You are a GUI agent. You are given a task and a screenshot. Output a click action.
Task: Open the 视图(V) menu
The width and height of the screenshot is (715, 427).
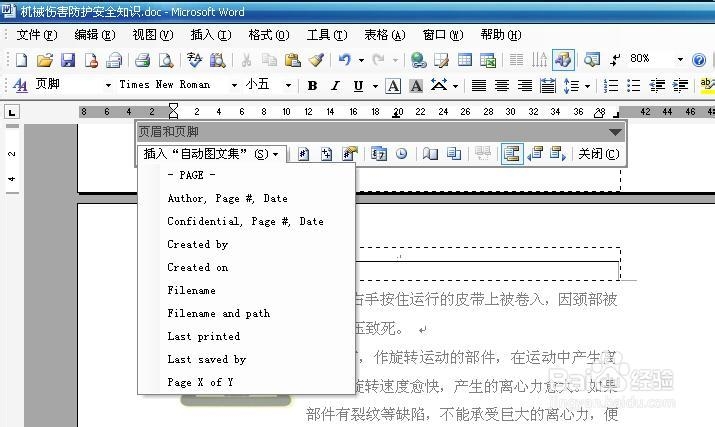click(153, 35)
